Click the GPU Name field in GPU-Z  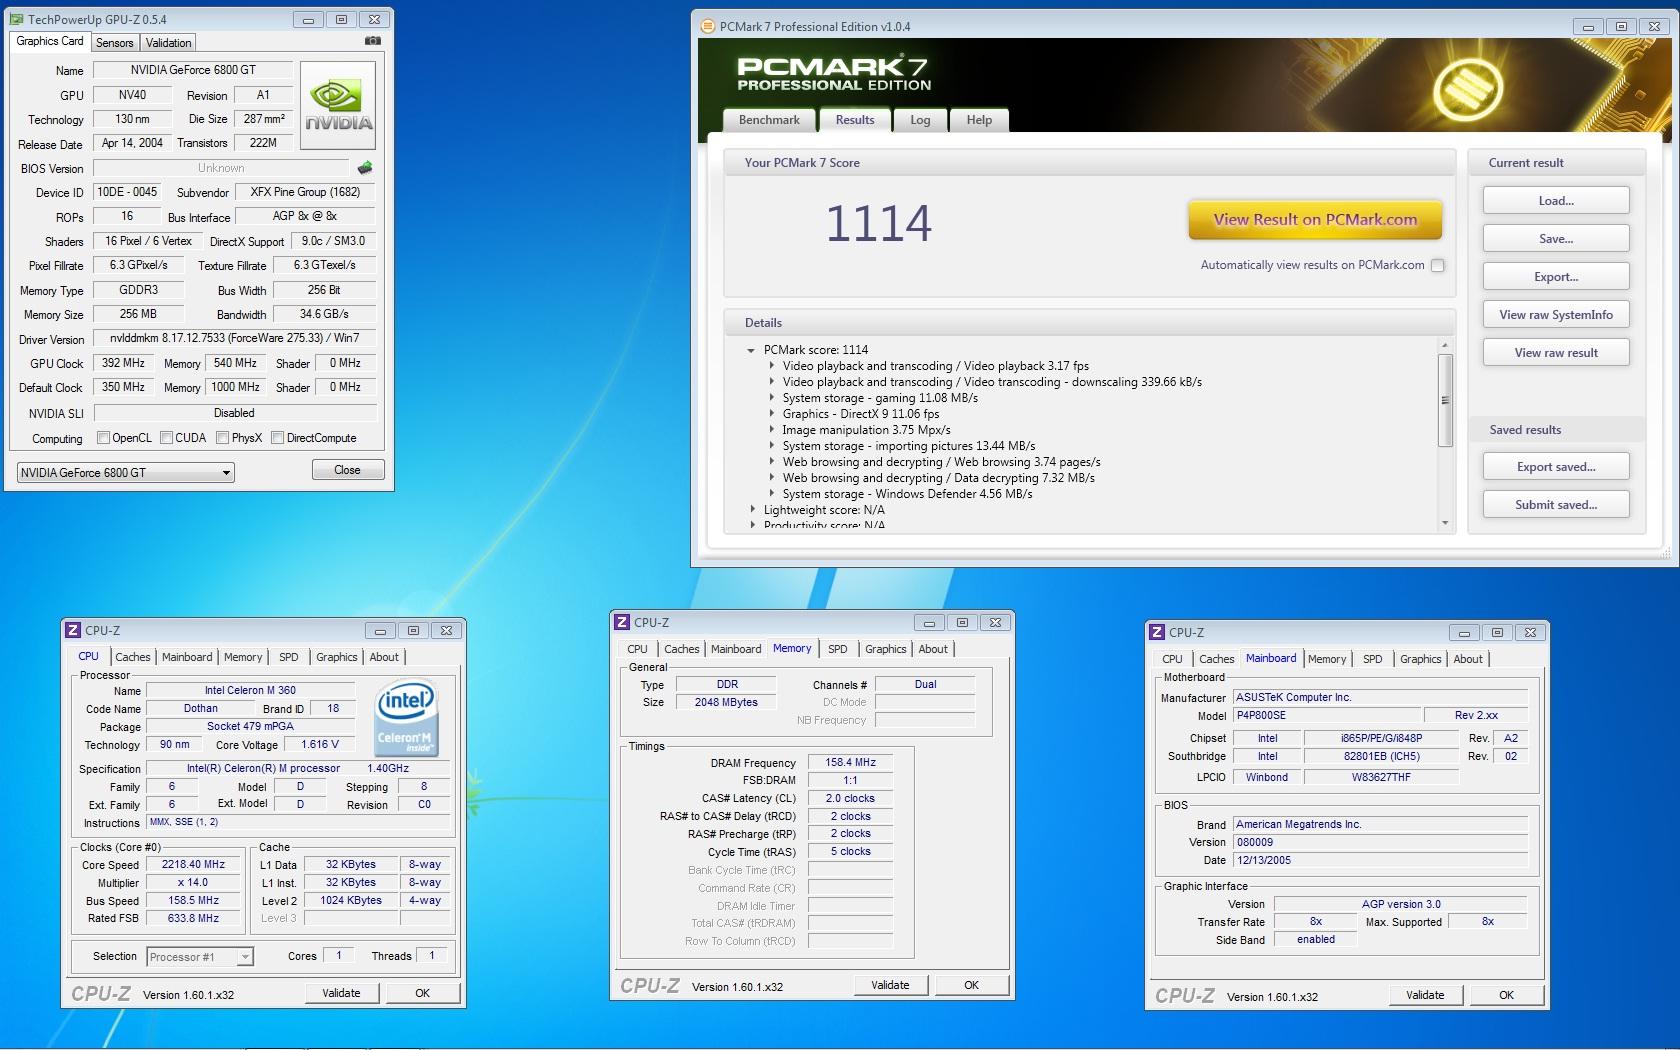click(x=193, y=70)
